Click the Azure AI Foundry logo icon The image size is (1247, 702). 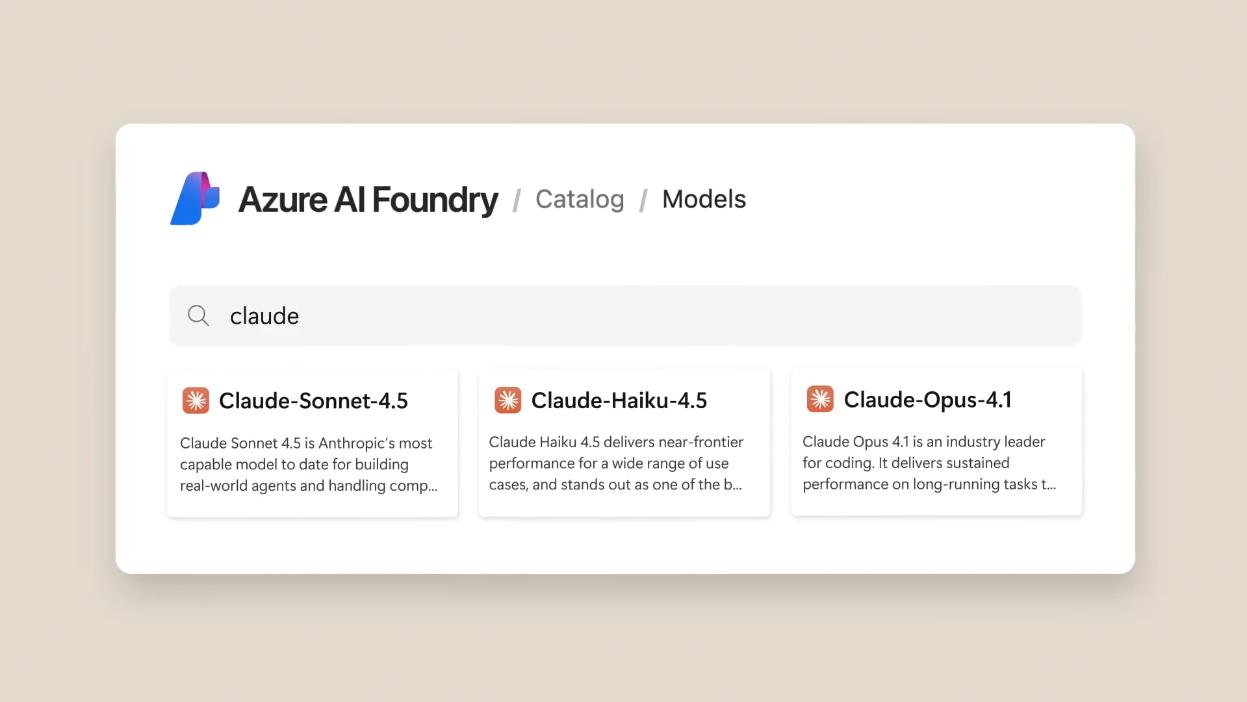[195, 199]
